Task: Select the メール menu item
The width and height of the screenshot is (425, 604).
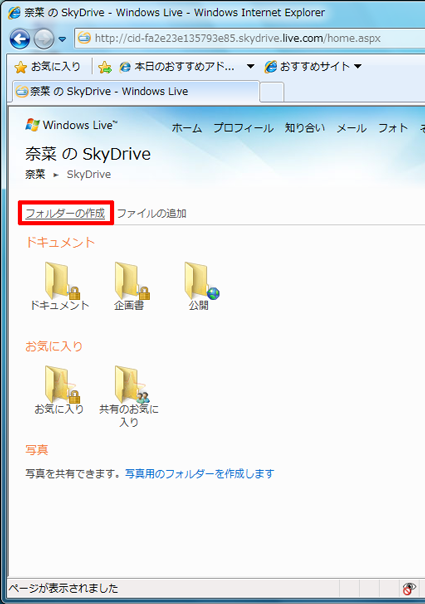Action: pyautogui.click(x=351, y=128)
